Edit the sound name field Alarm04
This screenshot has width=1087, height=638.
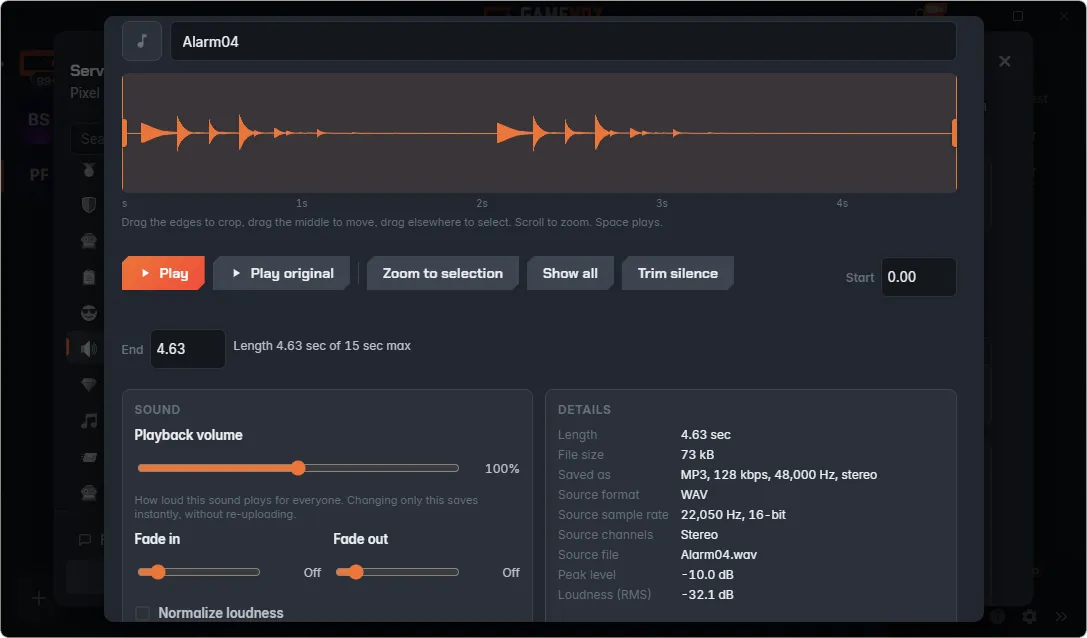[563, 42]
